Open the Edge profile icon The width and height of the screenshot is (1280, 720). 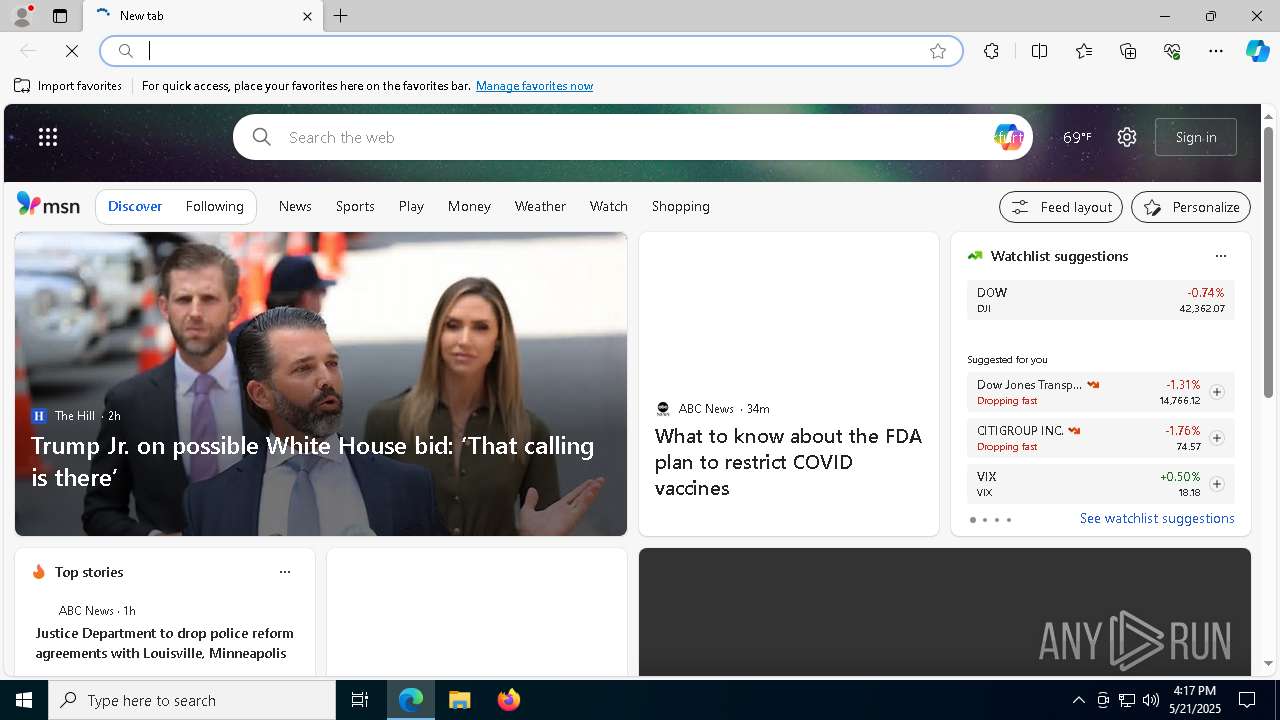click(x=21, y=16)
